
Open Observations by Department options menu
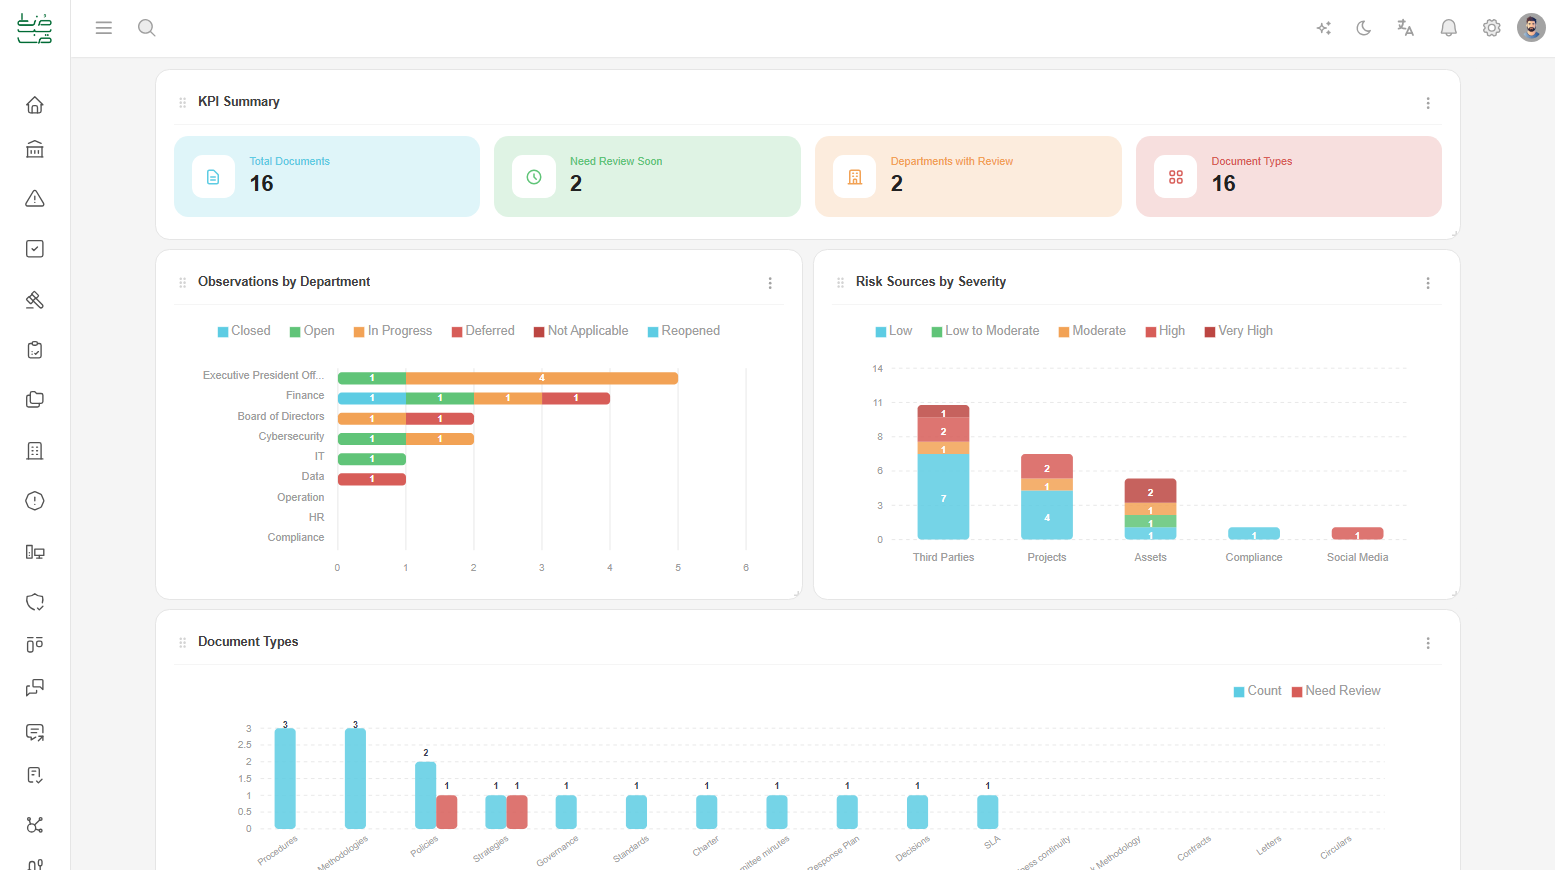770,283
